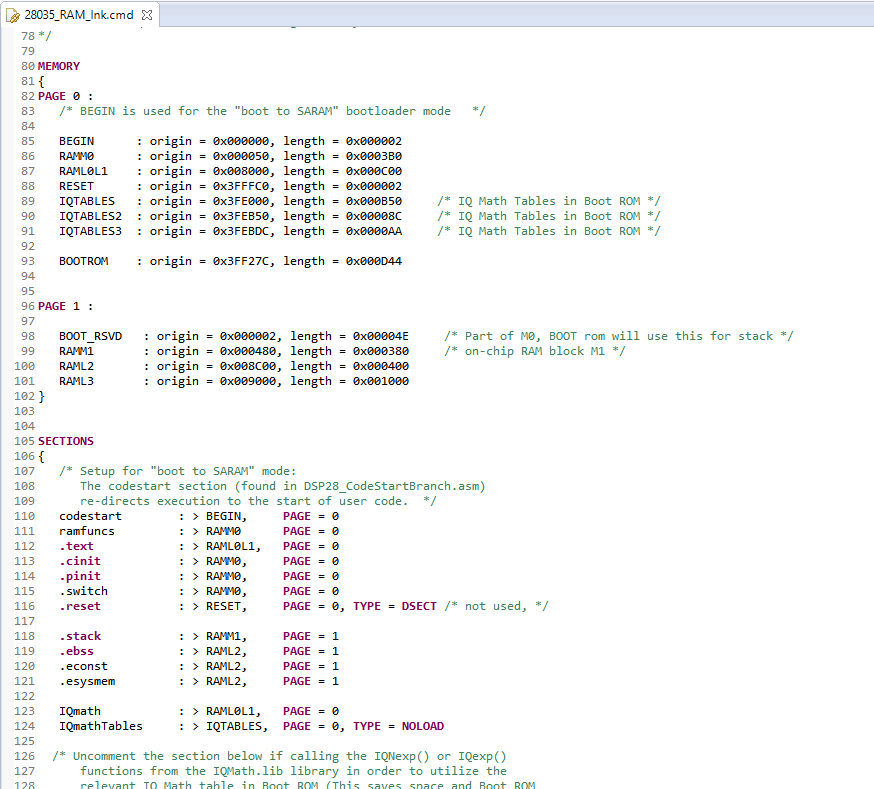
Task: Click line number 93 in the gutter
Action: click(25, 261)
